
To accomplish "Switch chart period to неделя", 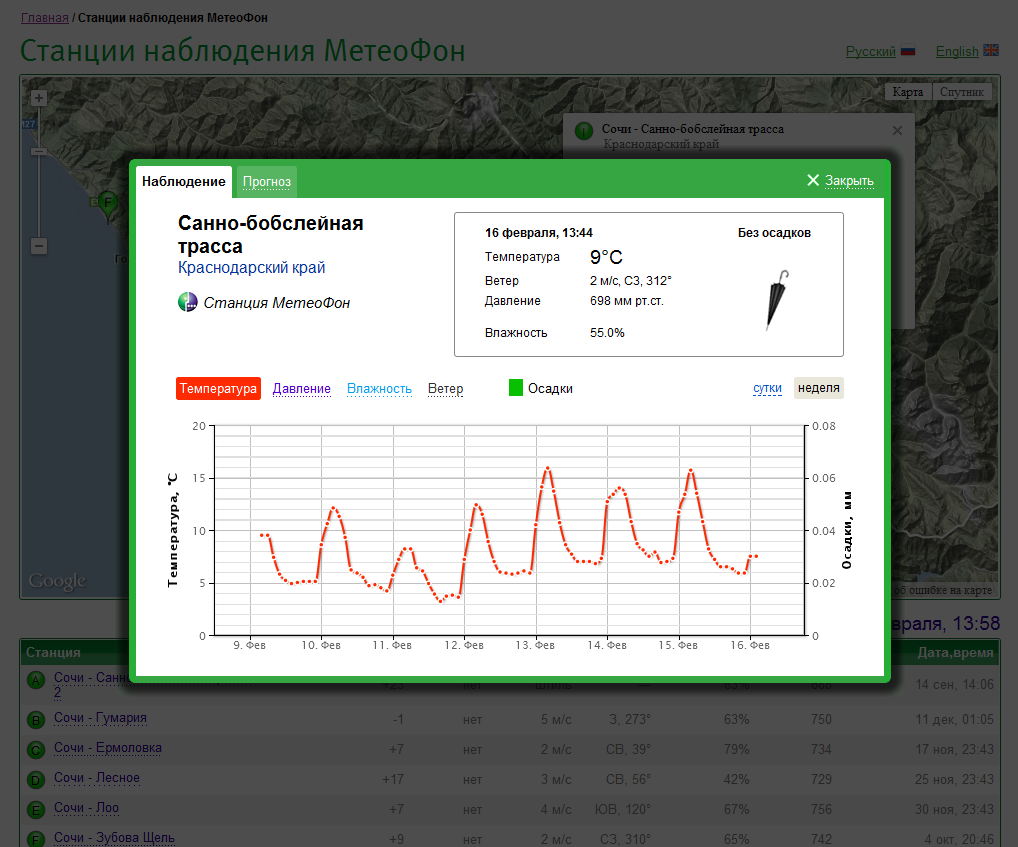I will (819, 387).
